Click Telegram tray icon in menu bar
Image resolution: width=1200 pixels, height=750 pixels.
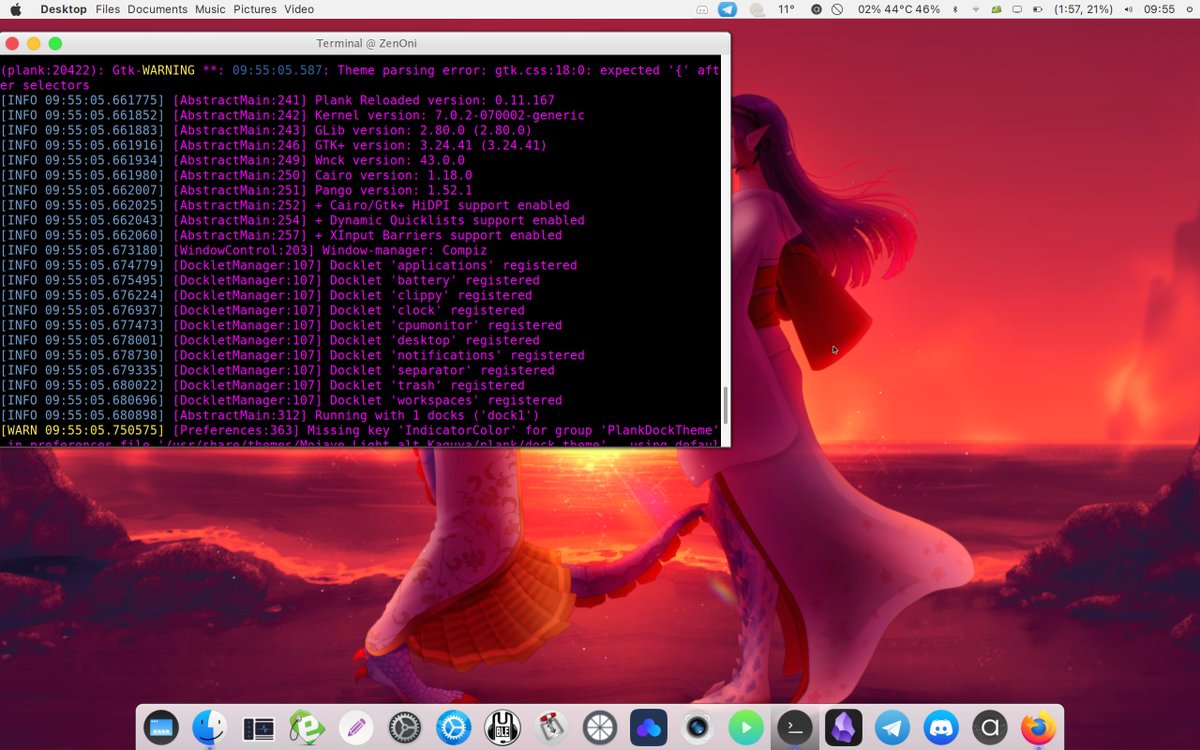tap(728, 9)
